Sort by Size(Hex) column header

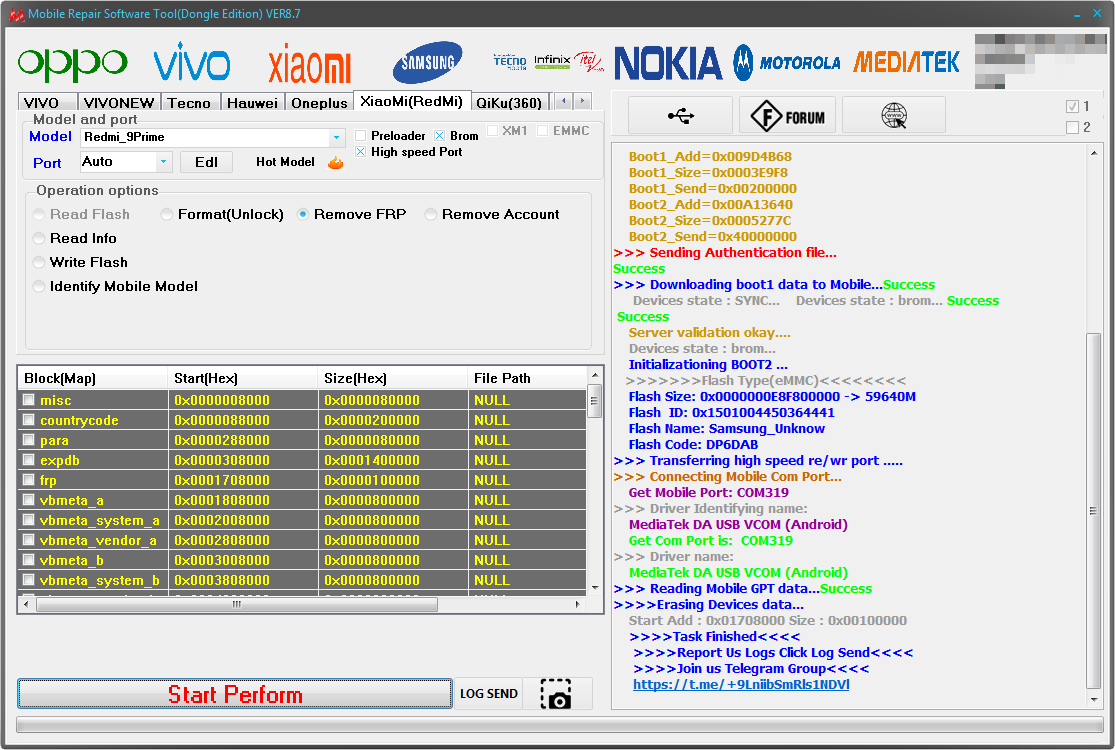[393, 378]
